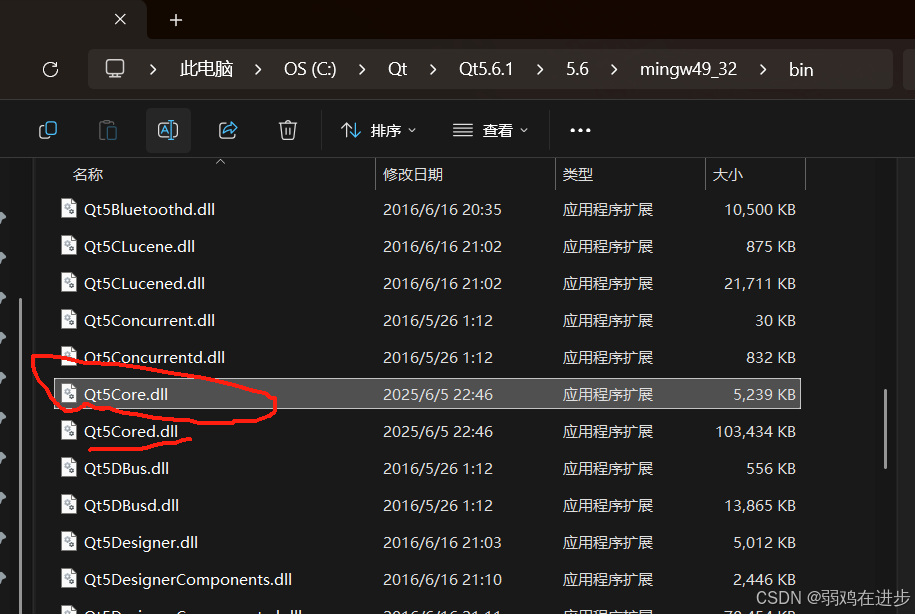Image resolution: width=915 pixels, height=614 pixels.
Task: Click the share icon in toolbar
Action: (x=228, y=130)
